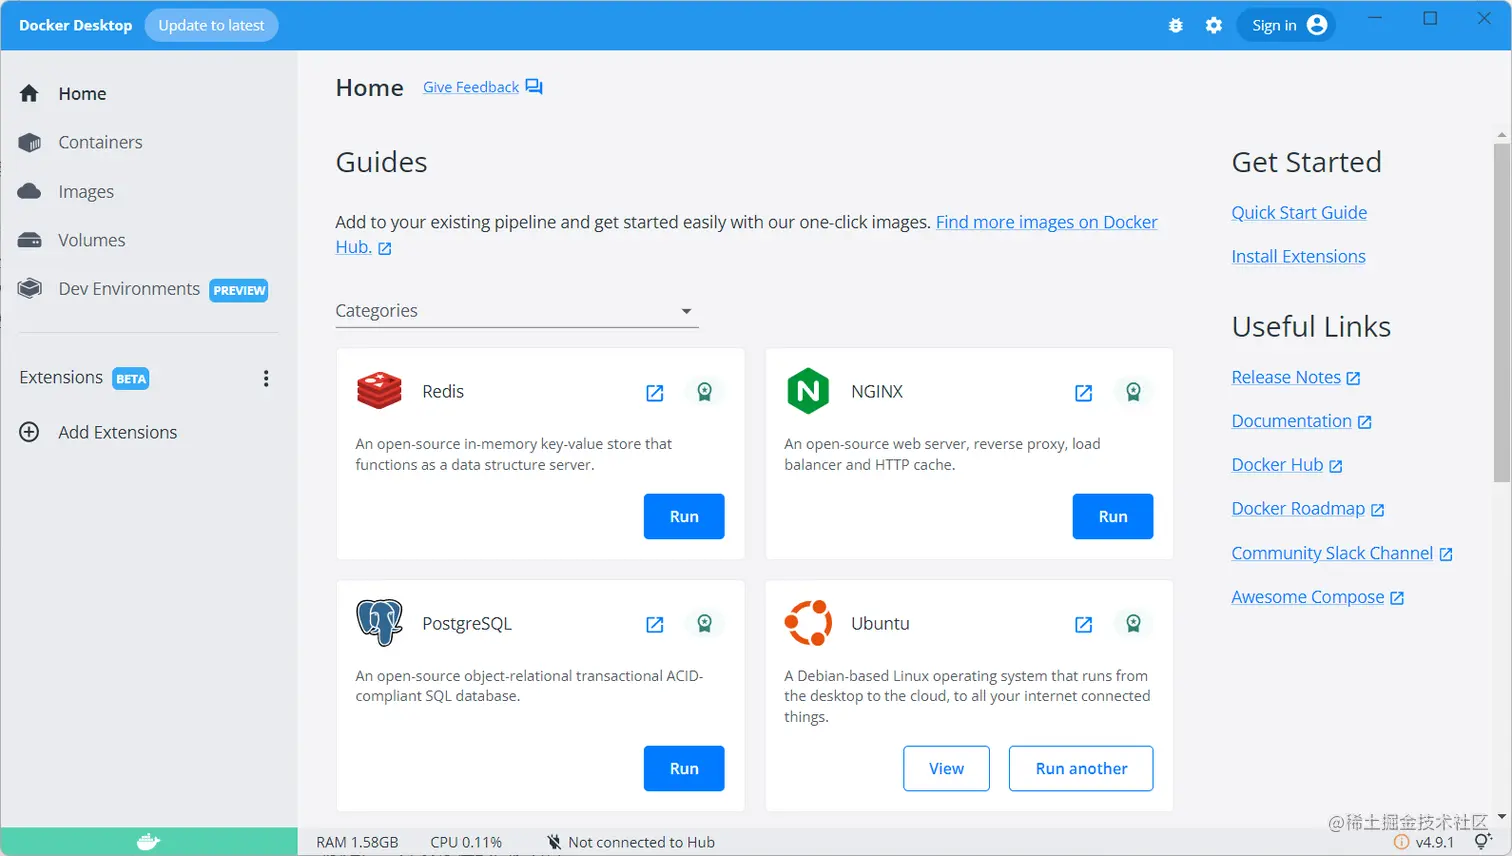Viewport: 1512px width, 856px height.
Task: Click the Containers cube icon
Action: pos(30,142)
